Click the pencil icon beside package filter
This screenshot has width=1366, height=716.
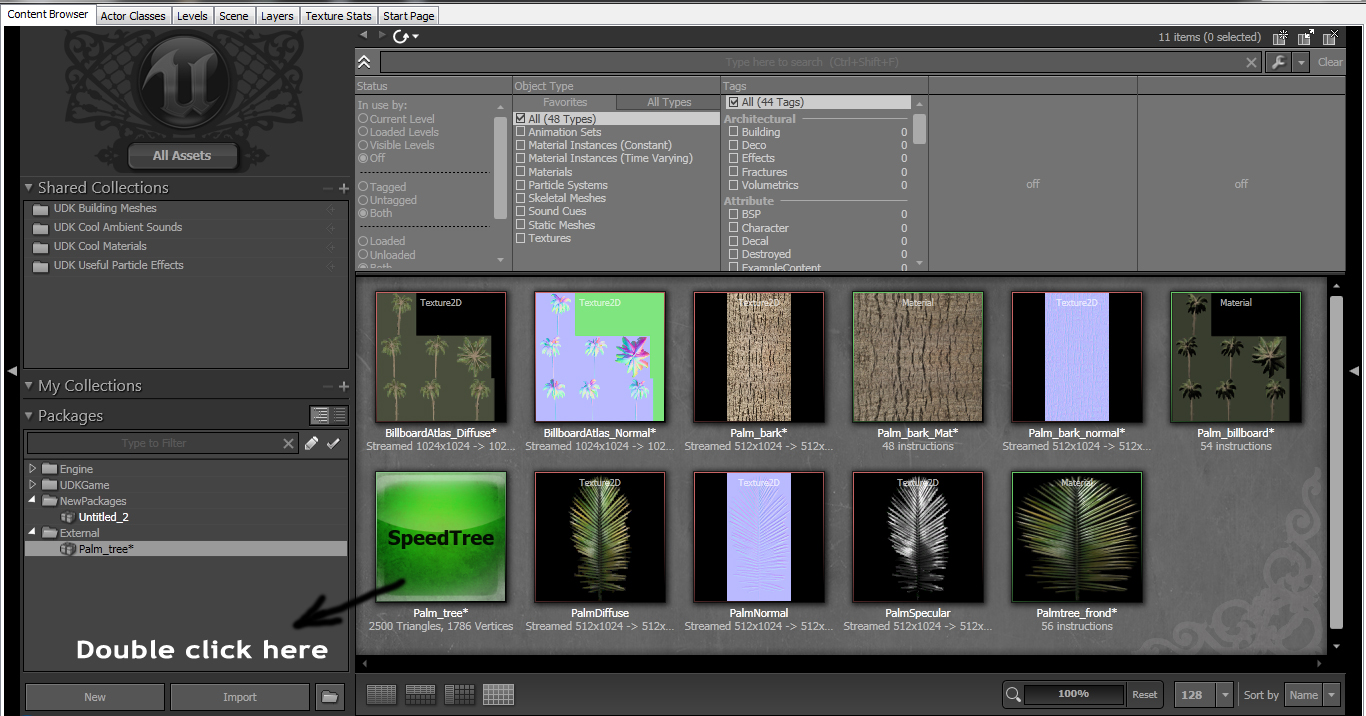click(x=312, y=443)
